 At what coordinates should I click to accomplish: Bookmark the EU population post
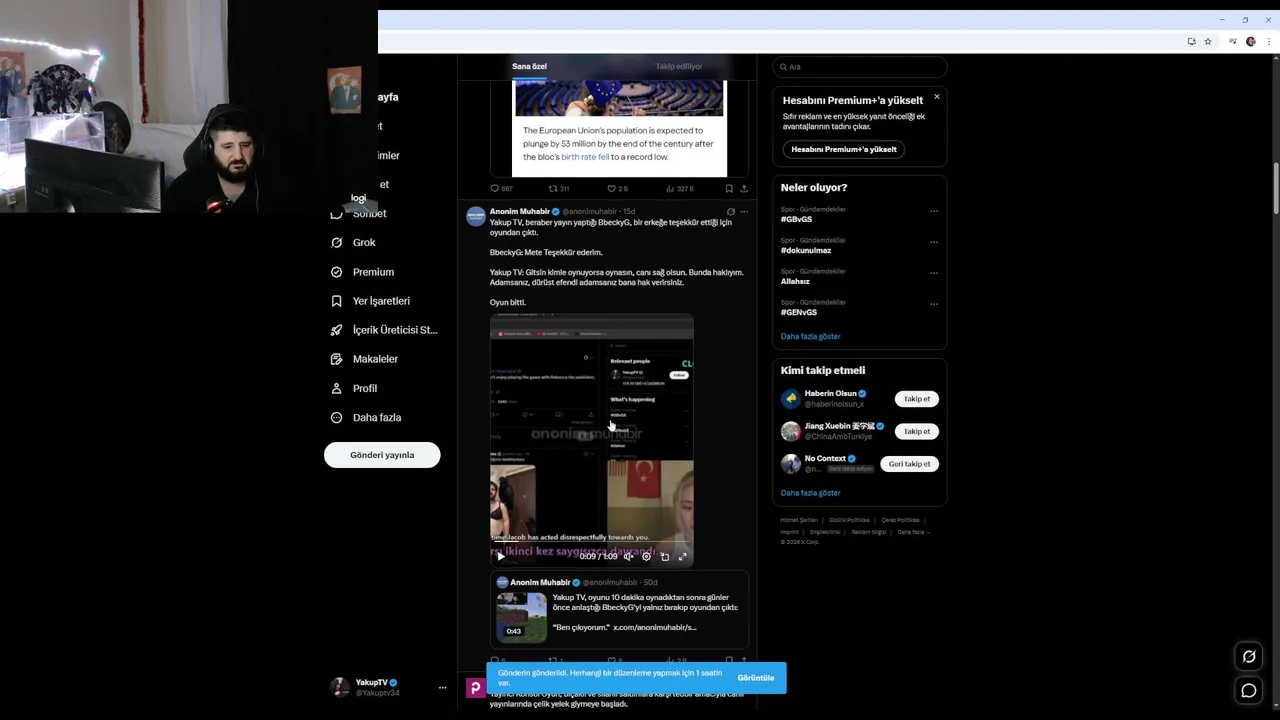(x=729, y=188)
